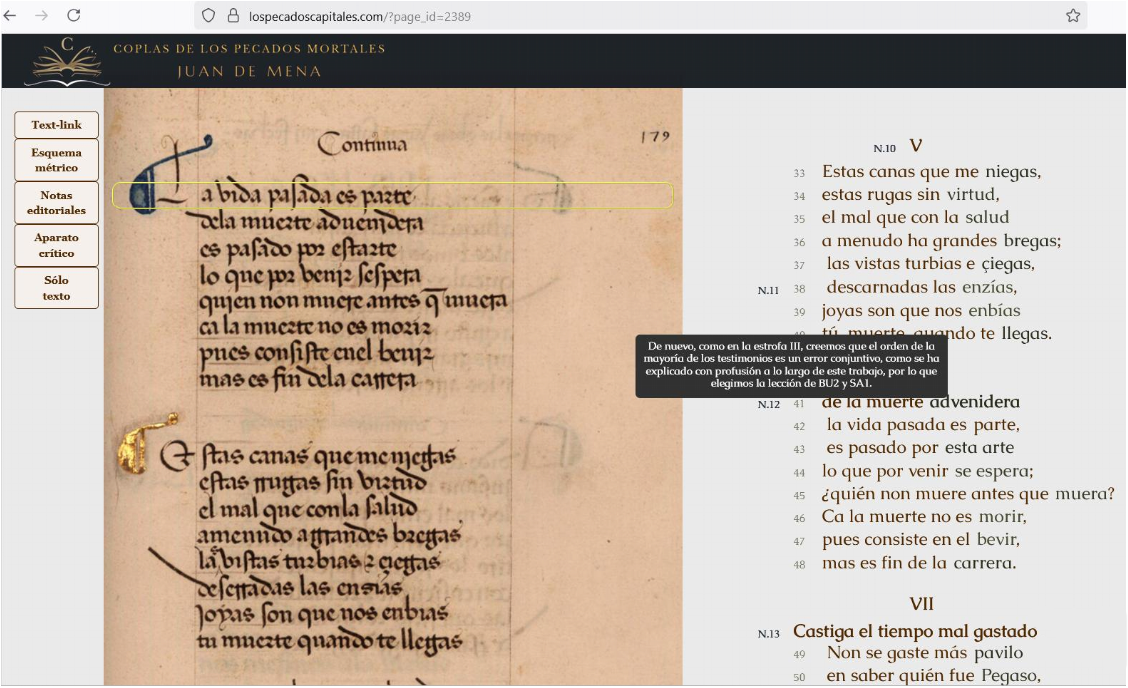This screenshot has width=1128, height=688.
Task: Click the padlock site security icon
Action: pyautogui.click(x=232, y=15)
